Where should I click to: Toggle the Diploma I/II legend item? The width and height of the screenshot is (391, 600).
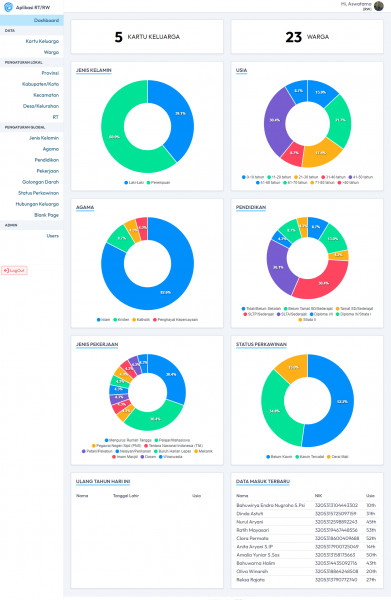point(321,314)
